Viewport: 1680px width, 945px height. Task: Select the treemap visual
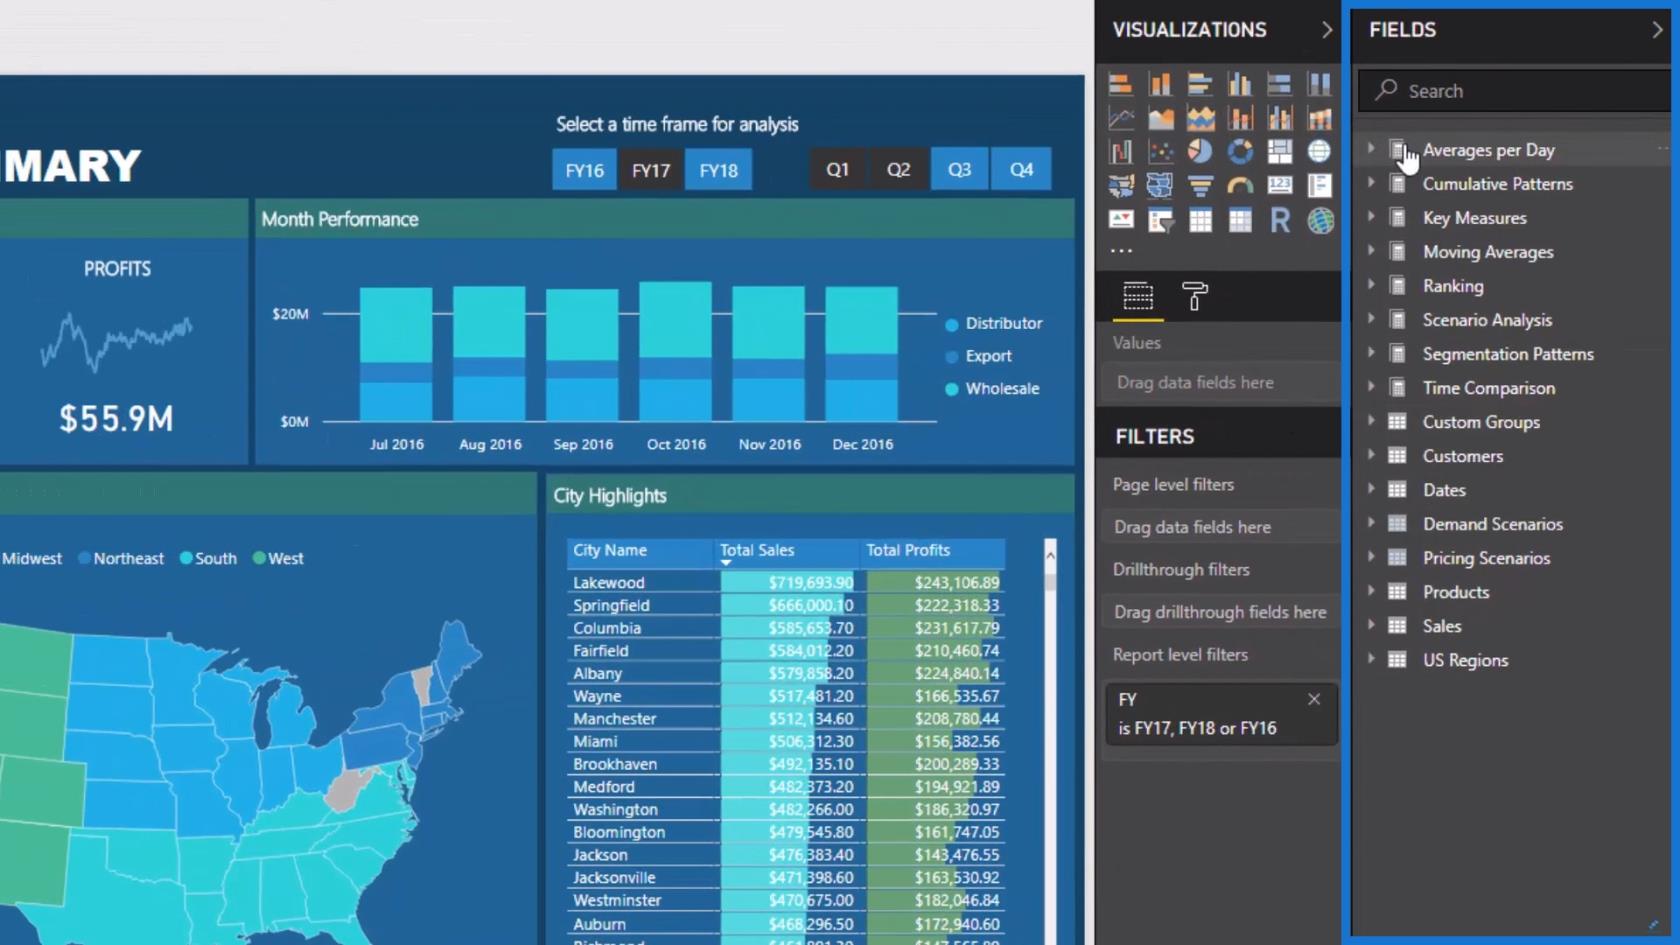pyautogui.click(x=1280, y=152)
